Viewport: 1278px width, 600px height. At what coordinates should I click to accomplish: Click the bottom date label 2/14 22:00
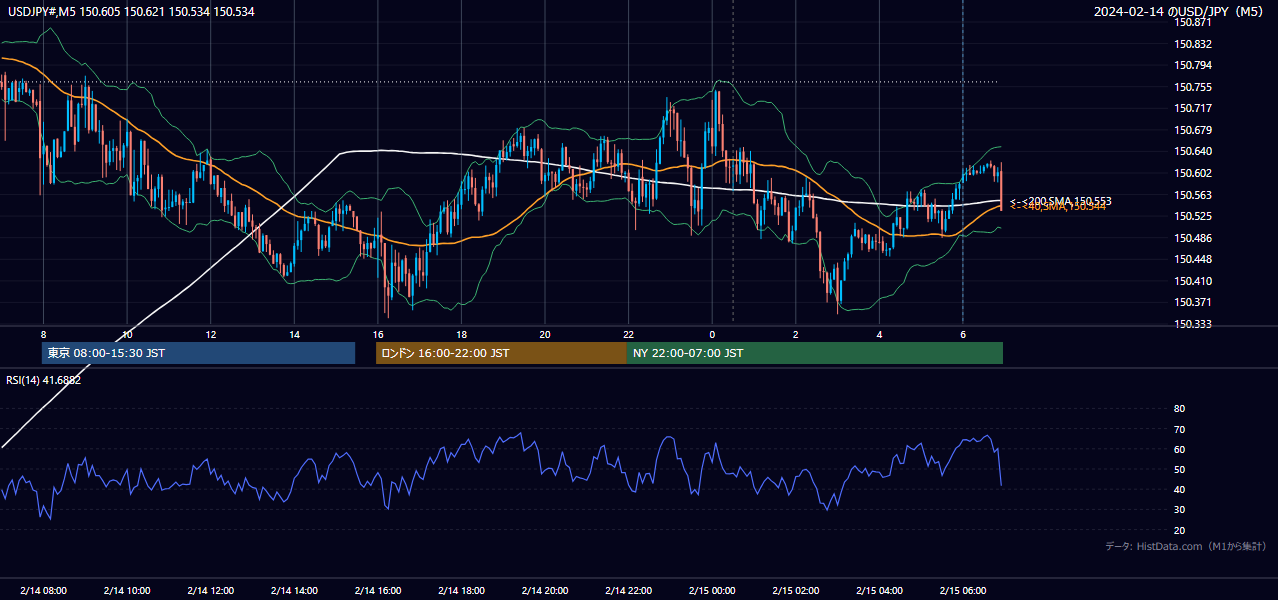pyautogui.click(x=628, y=590)
